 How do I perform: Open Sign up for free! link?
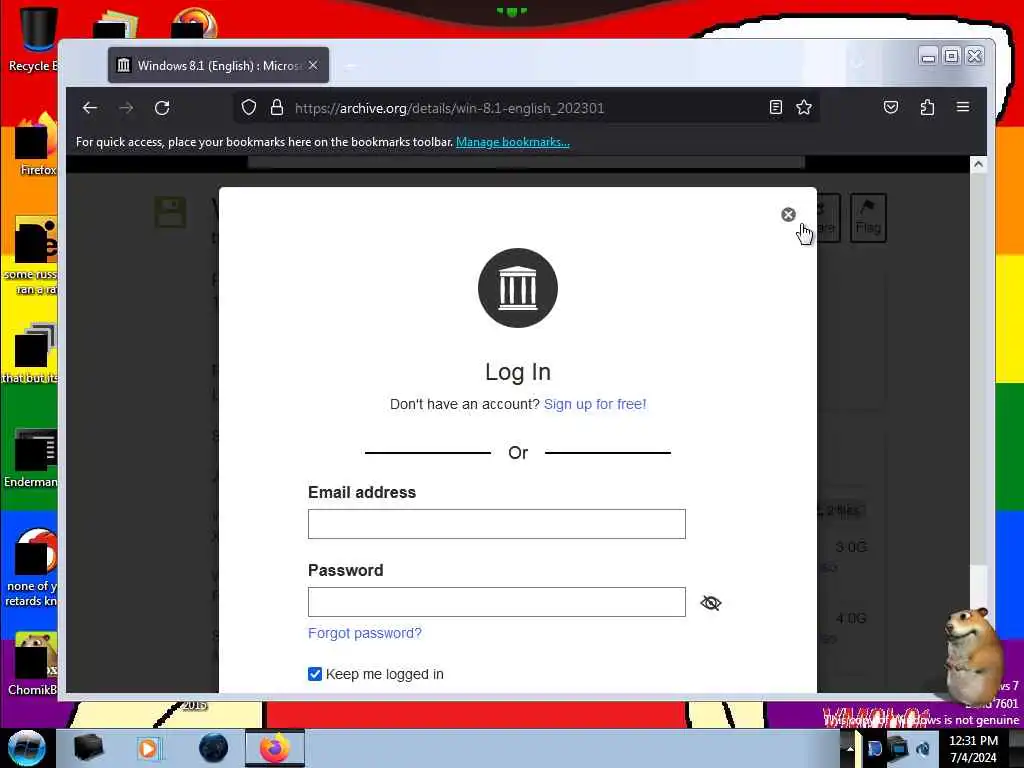click(x=595, y=404)
